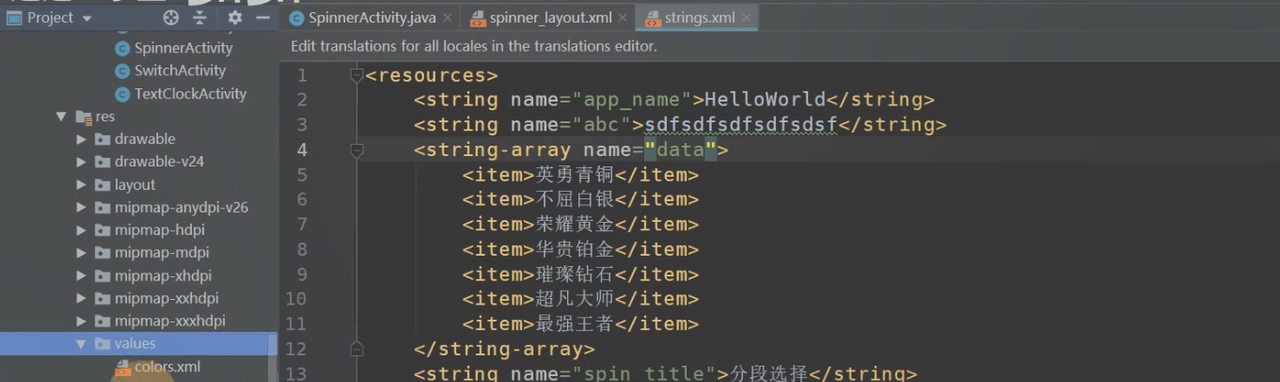Click class icon beside SwitchActivity
This screenshot has height=382, width=1280.
[x=122, y=70]
